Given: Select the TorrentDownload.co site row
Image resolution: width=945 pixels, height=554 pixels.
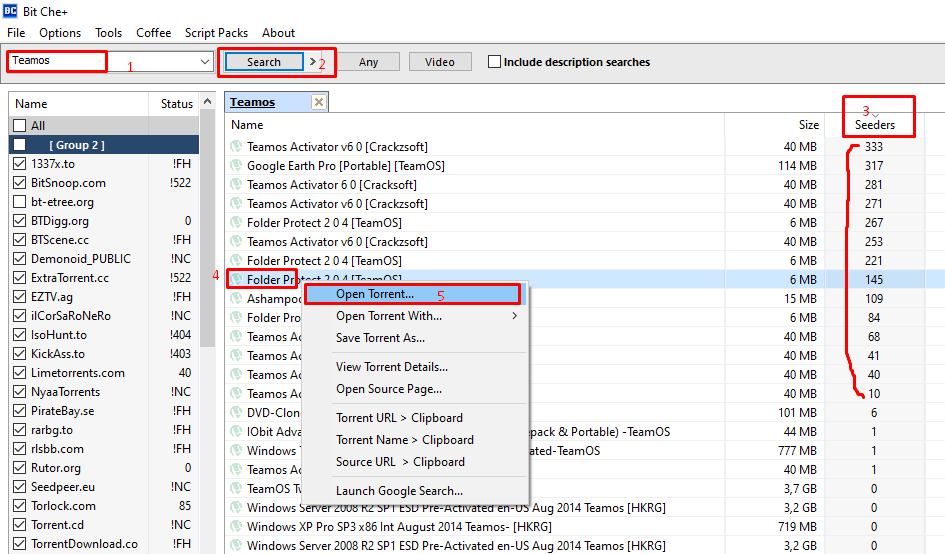Looking at the screenshot, I should 104,543.
